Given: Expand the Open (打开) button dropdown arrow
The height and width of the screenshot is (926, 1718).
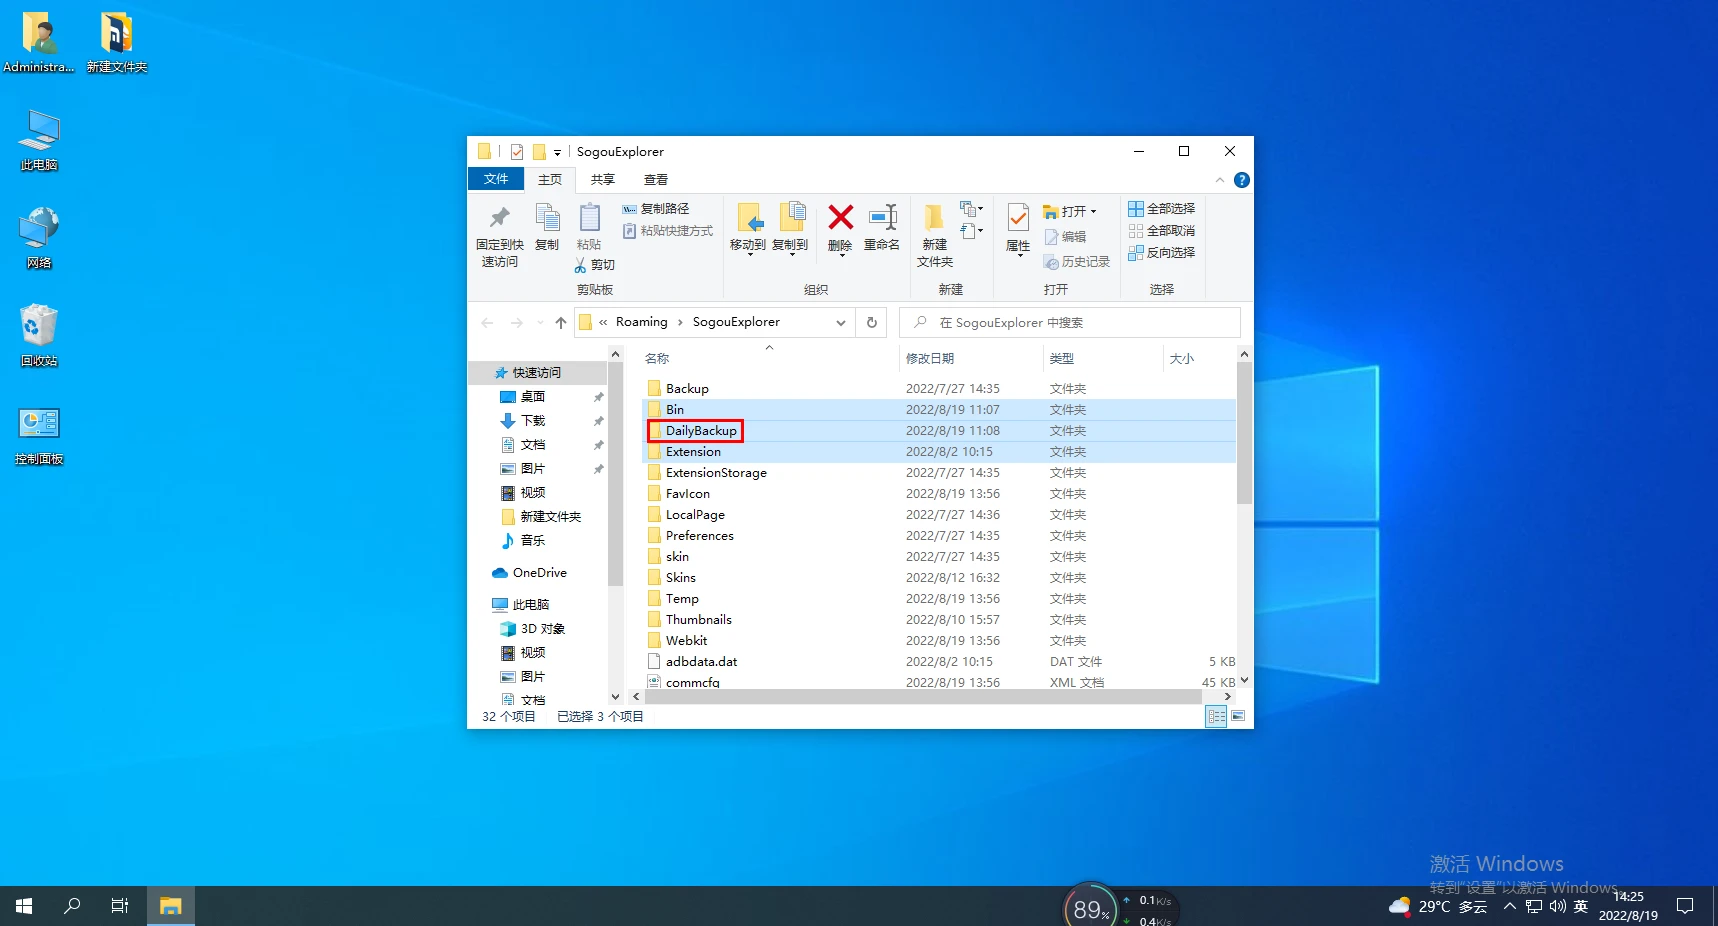Looking at the screenshot, I should [1093, 212].
